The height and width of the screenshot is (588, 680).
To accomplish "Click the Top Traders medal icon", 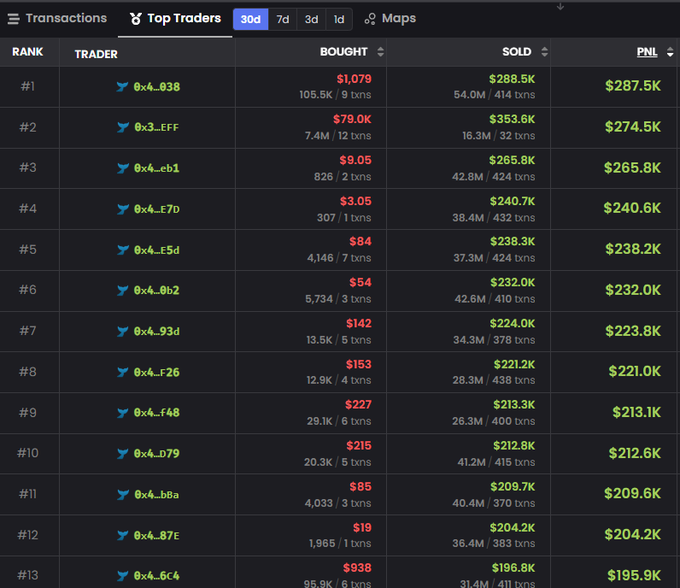I will (136, 19).
